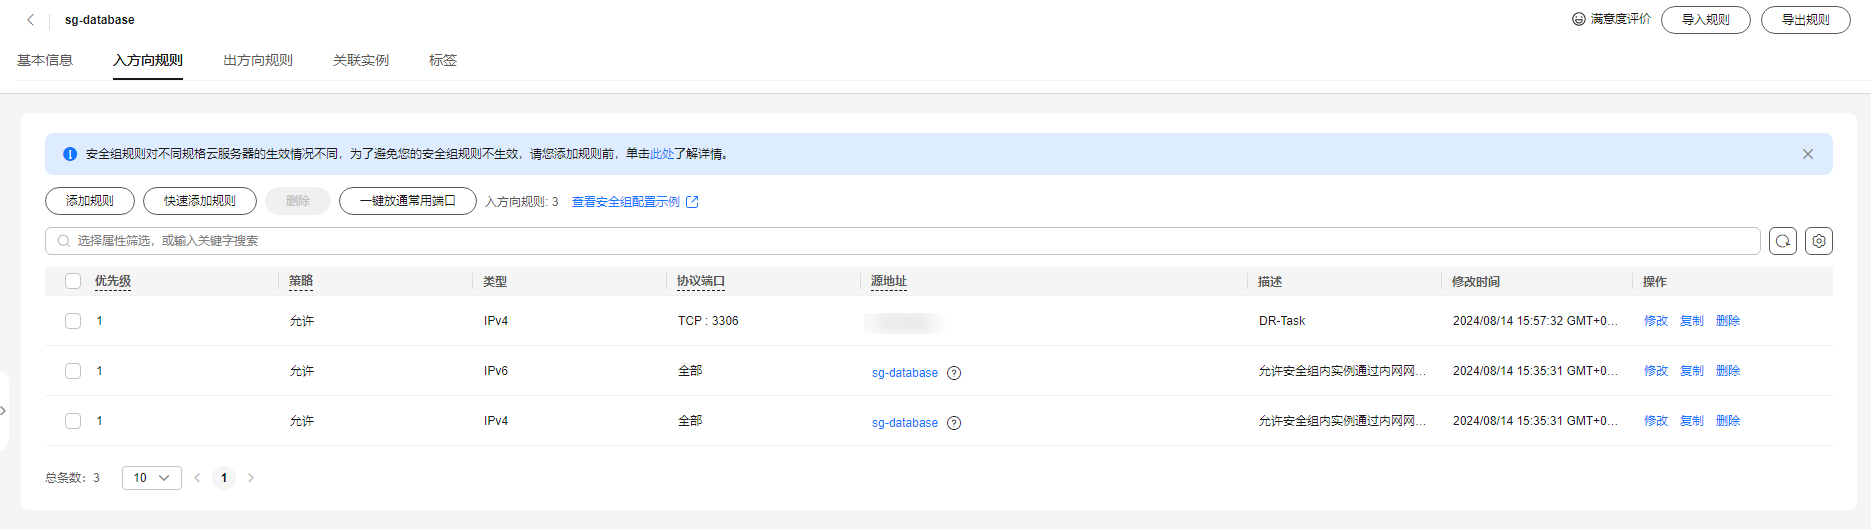
Task: Click 修改 for the DR-Task rule
Action: (x=1655, y=321)
